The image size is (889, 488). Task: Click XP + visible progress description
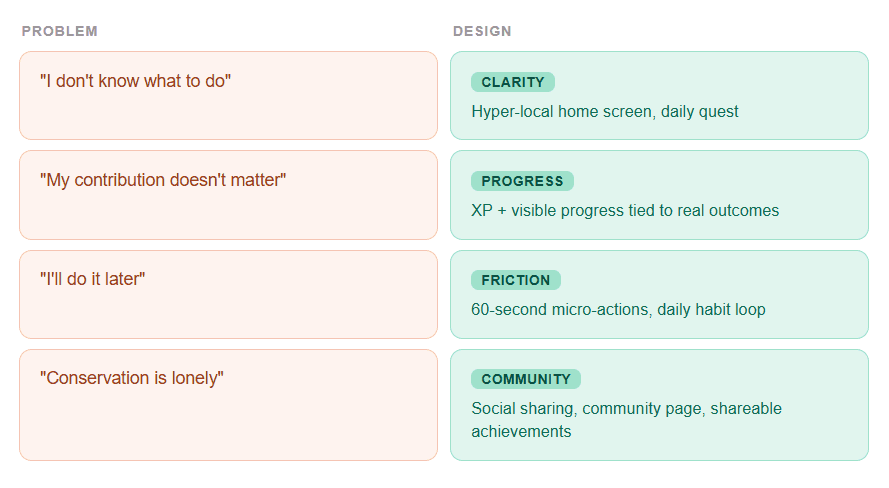click(x=625, y=211)
